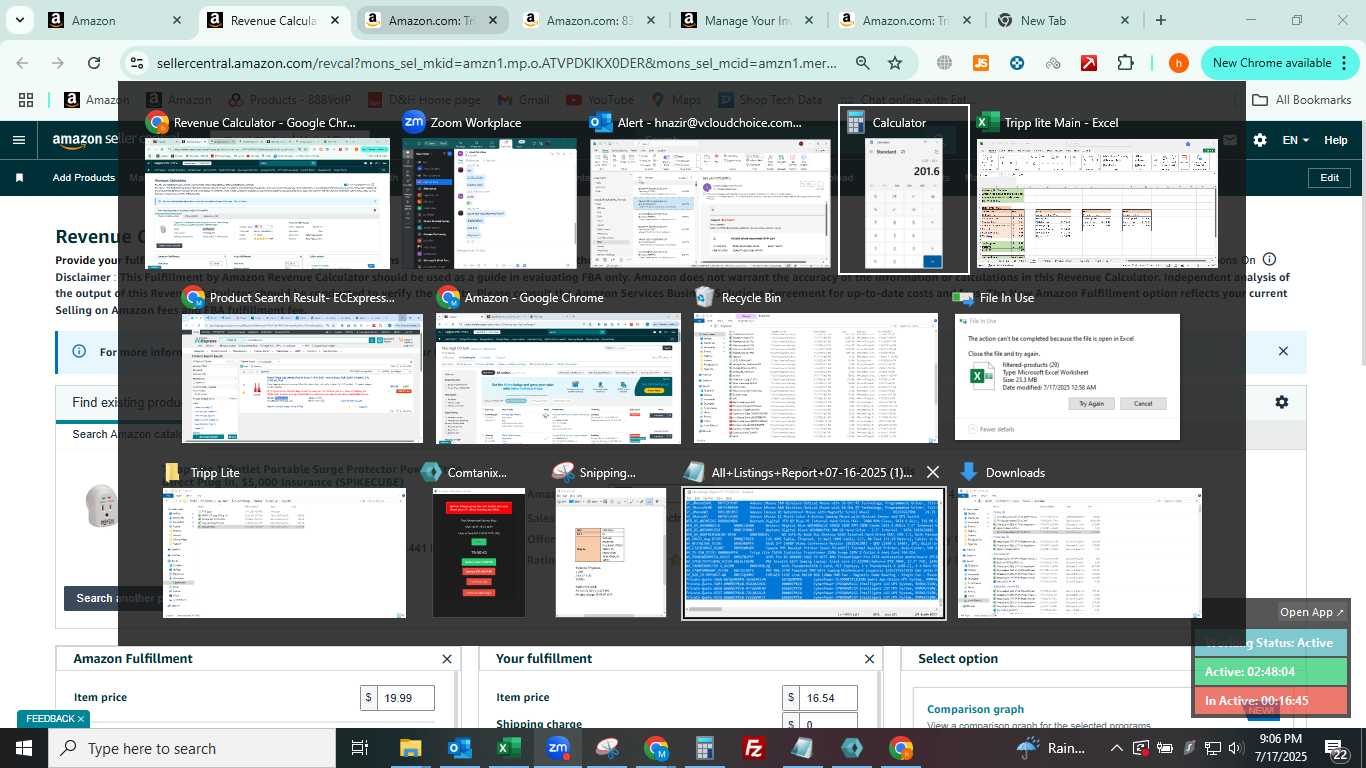The image size is (1366, 768).
Task: Show hidden system tray icons
Action: click(x=1116, y=748)
